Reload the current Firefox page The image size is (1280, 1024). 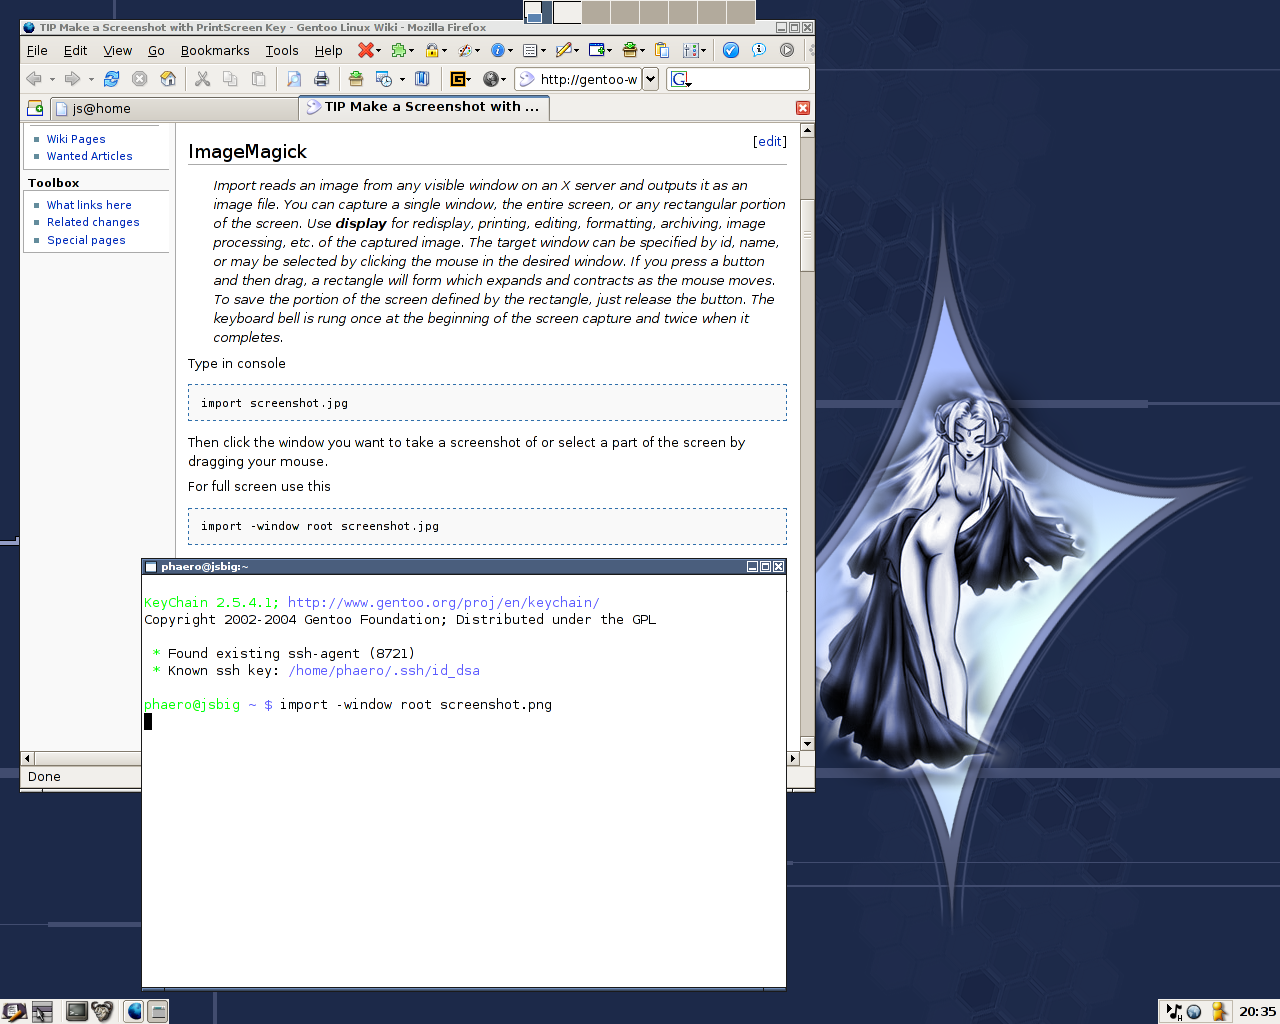112,79
